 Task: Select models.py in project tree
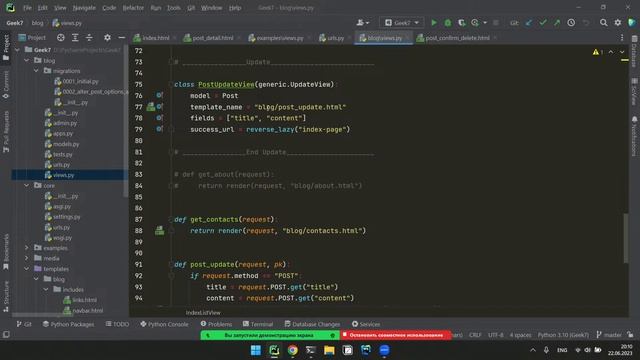point(66,144)
